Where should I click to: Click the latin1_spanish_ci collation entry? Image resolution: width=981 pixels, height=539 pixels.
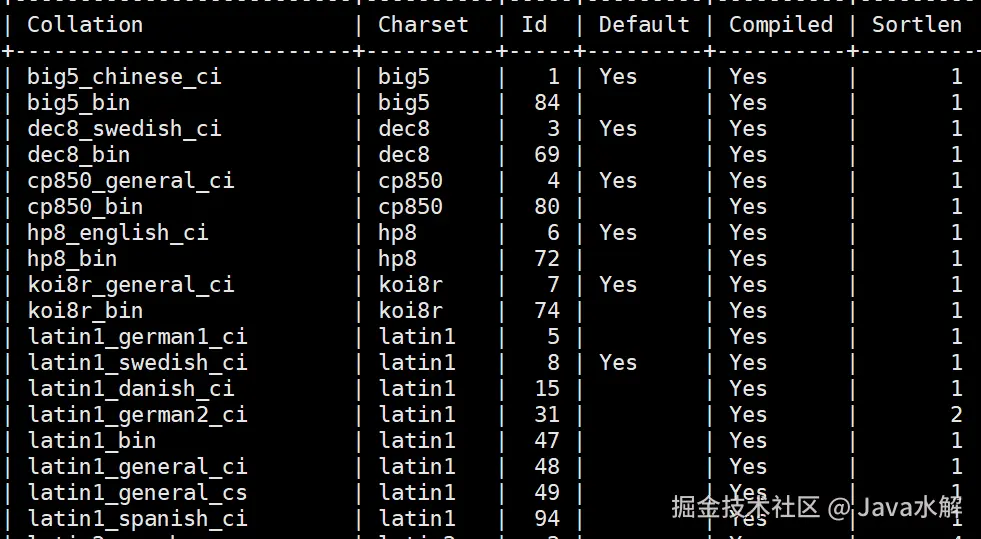(137, 518)
